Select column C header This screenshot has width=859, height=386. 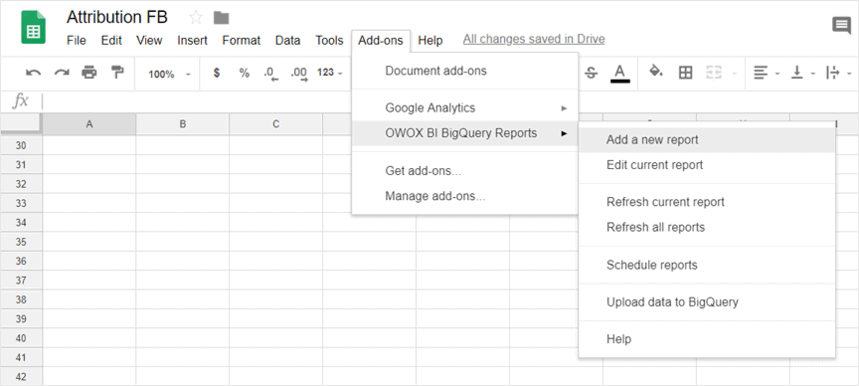[276, 124]
